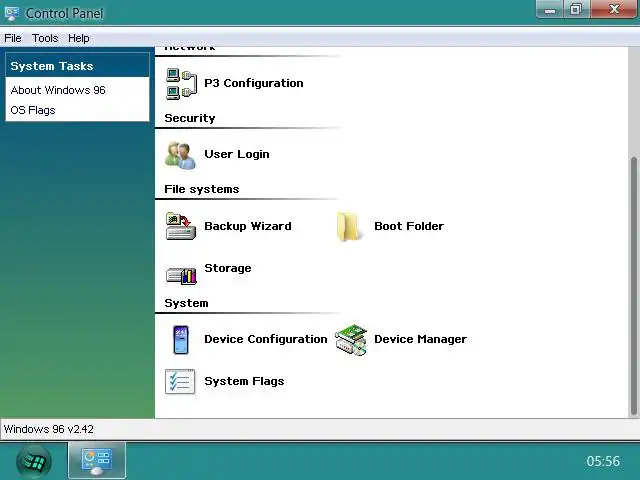Click the Storage drive icon
This screenshot has height=480, width=640.
[x=181, y=276]
